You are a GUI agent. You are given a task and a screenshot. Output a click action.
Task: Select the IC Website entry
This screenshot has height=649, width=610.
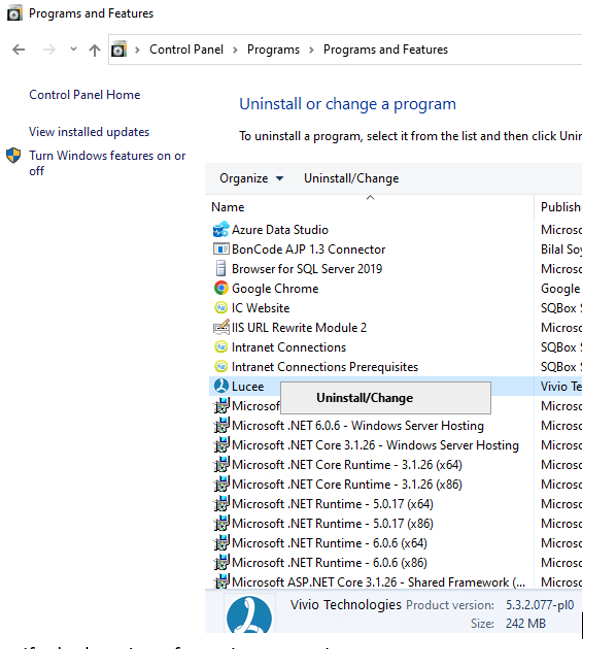260,308
